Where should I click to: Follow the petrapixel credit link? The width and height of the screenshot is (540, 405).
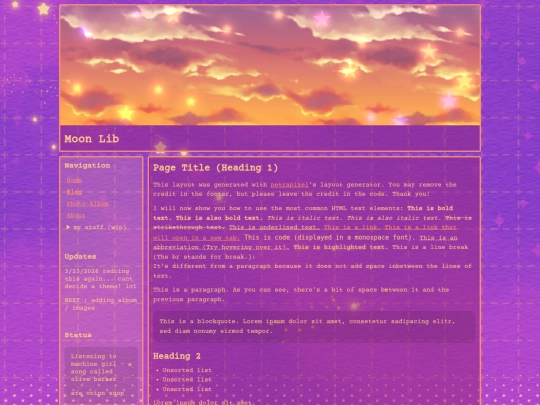(x=289, y=185)
